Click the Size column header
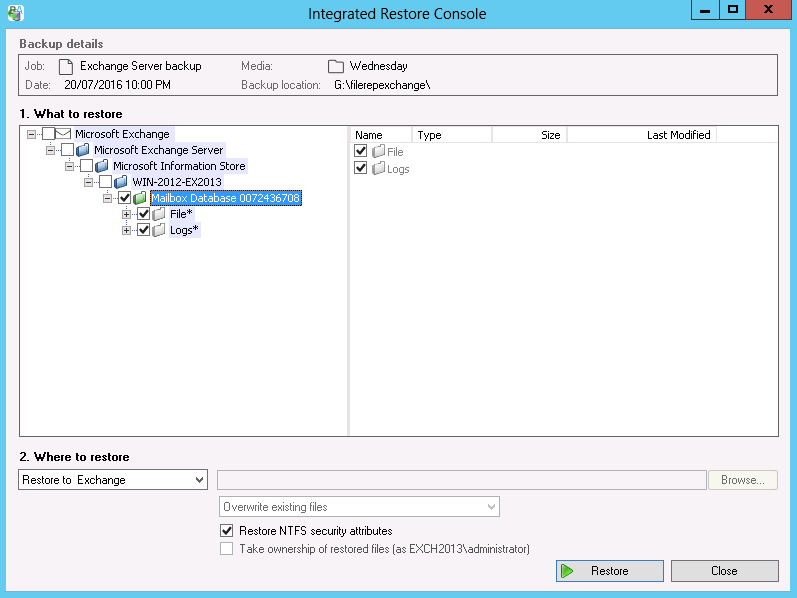This screenshot has width=797, height=598. pos(550,135)
